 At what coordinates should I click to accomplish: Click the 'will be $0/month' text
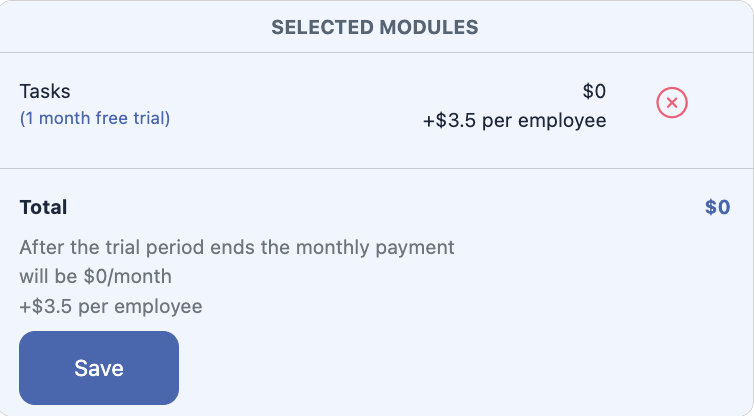pos(95,276)
